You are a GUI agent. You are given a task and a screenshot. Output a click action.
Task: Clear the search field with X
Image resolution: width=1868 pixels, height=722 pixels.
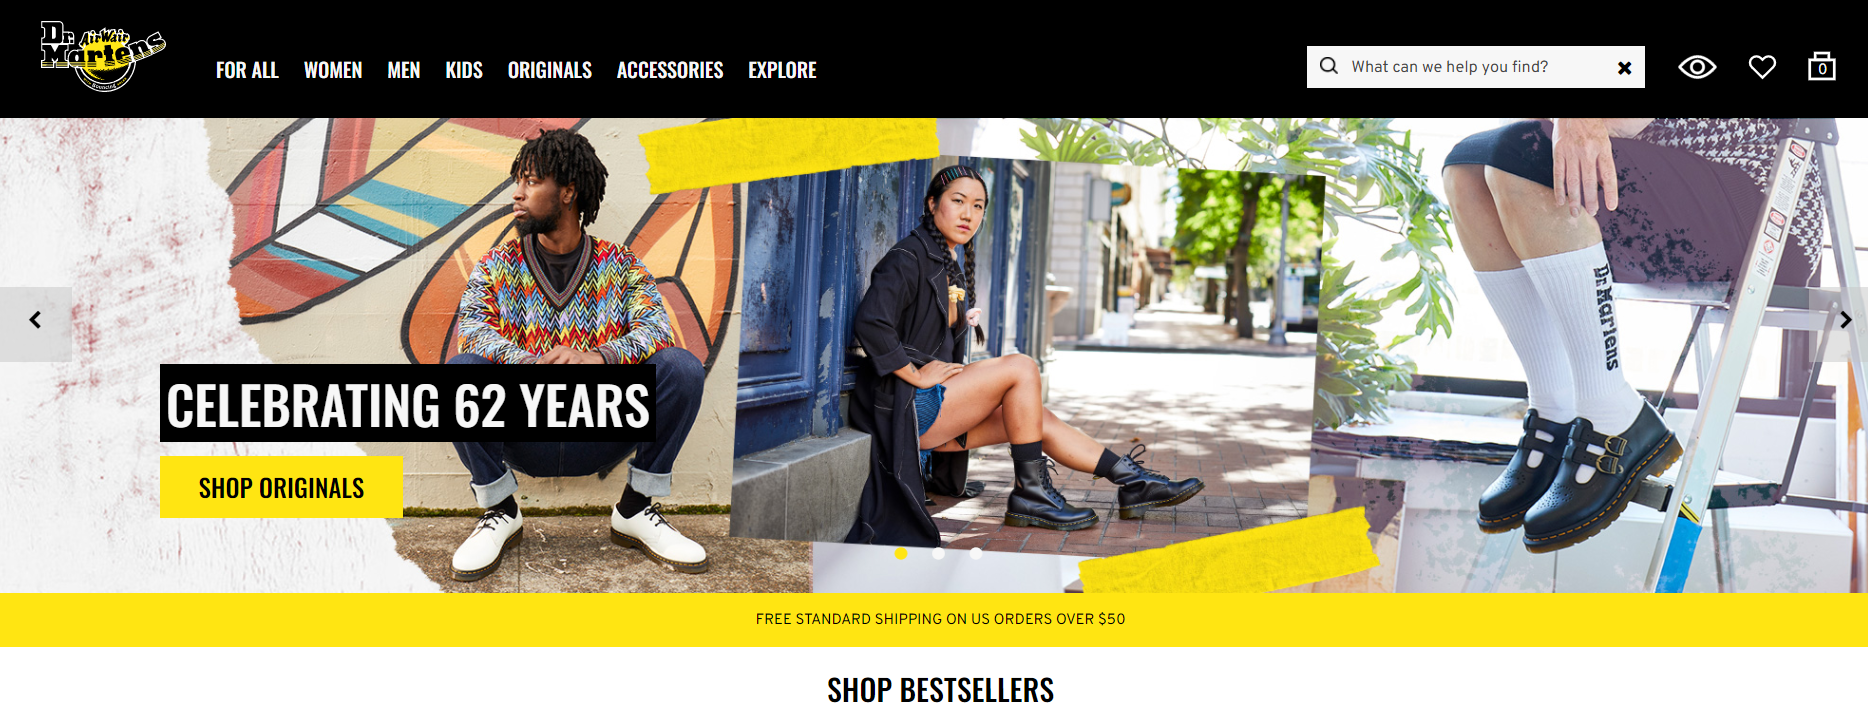pyautogui.click(x=1625, y=68)
